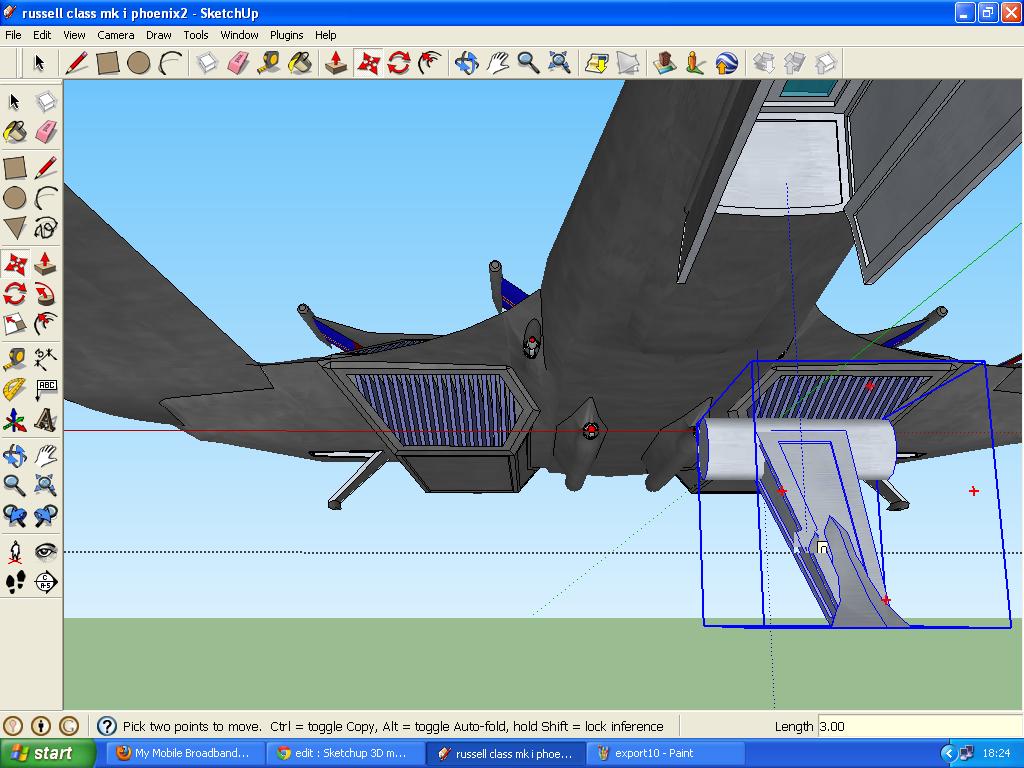Select the Section Plane tool

tap(46, 582)
